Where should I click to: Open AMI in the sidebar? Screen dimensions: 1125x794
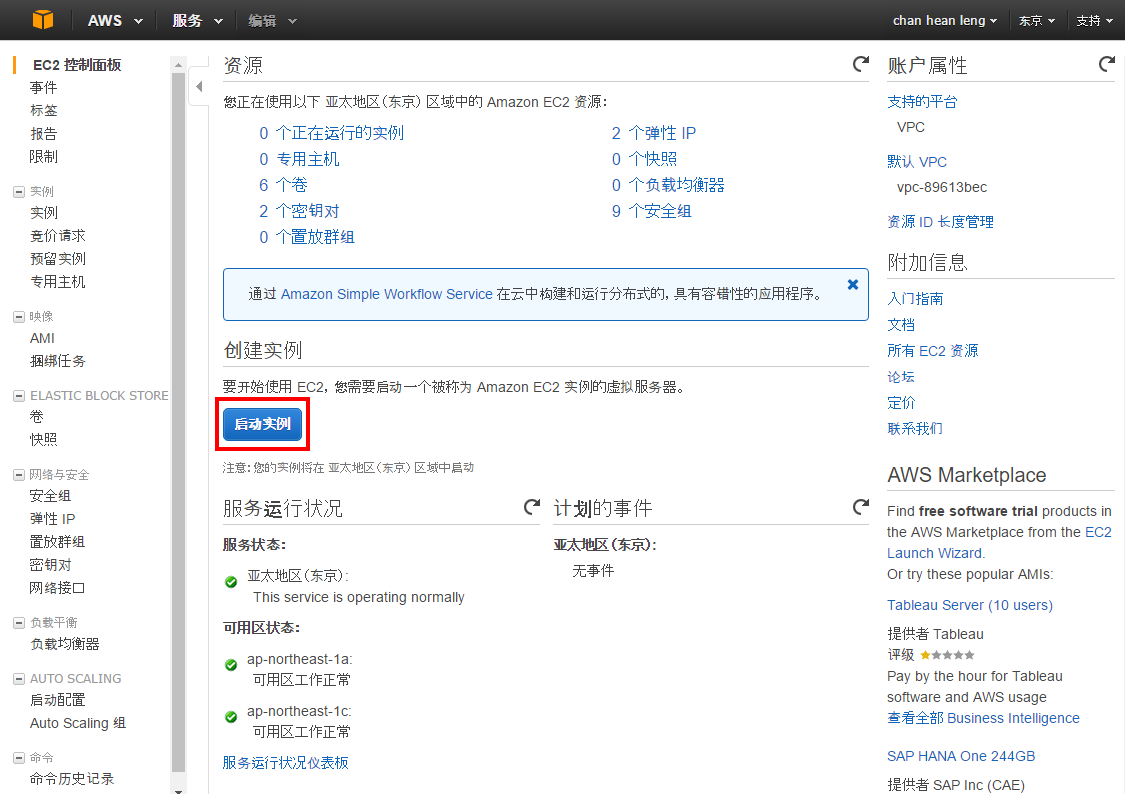click(x=42, y=338)
